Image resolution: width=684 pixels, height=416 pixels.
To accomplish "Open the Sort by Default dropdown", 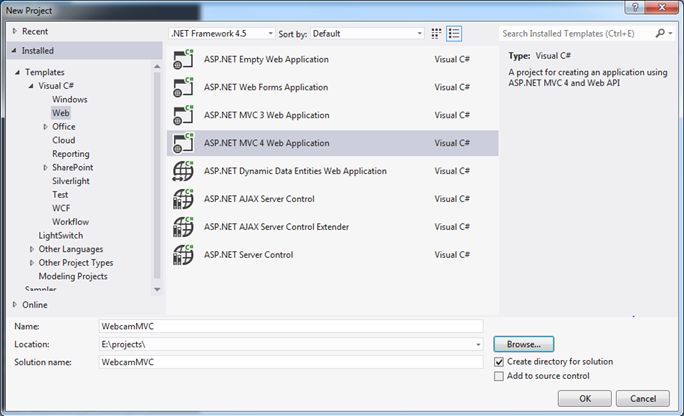I will [x=367, y=34].
